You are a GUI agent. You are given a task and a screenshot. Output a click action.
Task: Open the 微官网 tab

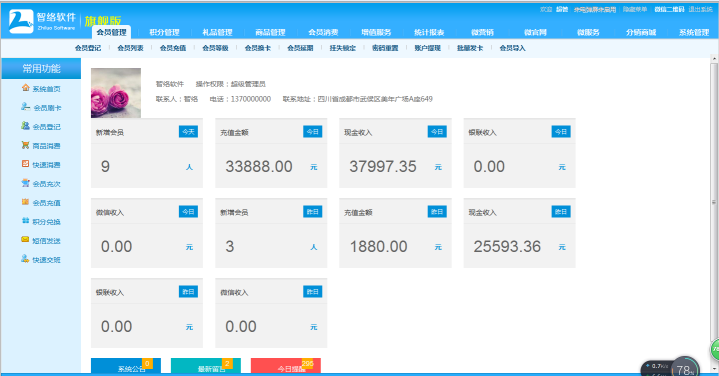point(535,32)
